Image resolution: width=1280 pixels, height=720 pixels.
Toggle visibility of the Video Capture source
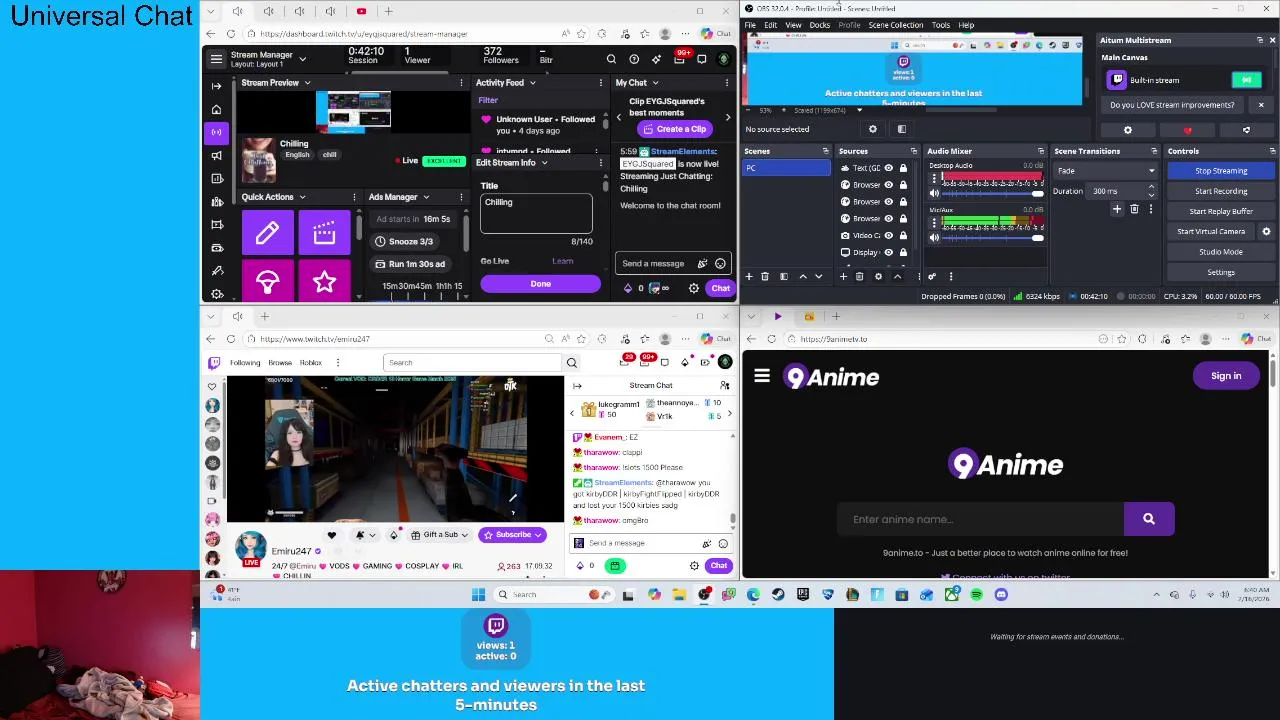[x=888, y=235]
